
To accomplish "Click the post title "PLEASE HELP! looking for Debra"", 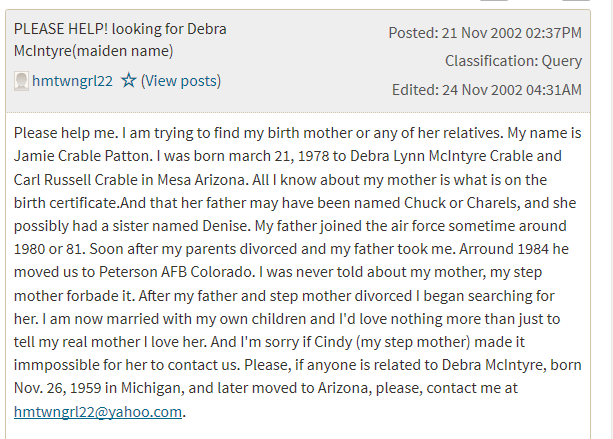I will 120,29.
